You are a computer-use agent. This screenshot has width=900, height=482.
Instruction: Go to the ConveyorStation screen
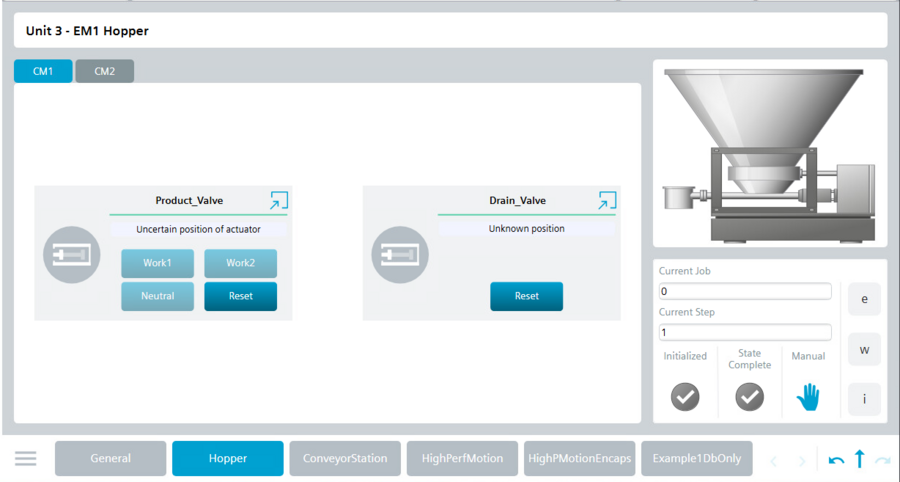point(345,458)
